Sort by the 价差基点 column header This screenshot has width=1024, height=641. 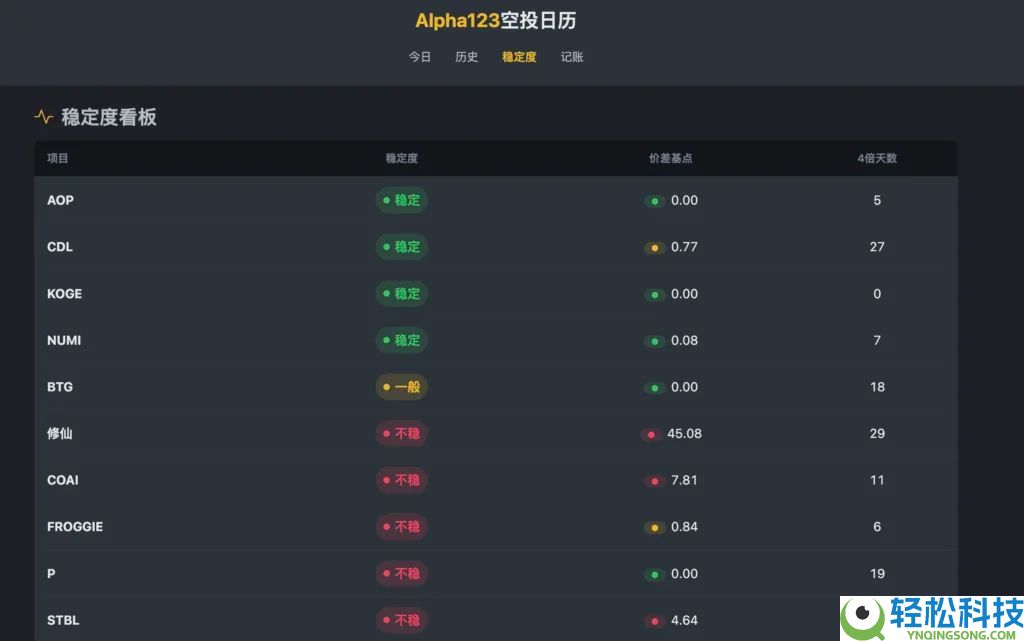670,157
